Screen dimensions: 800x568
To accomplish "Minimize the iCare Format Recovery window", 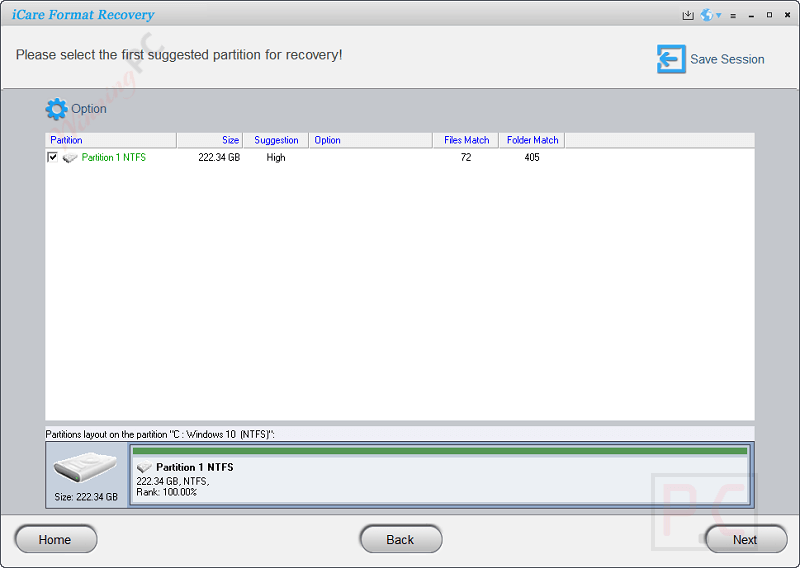I will [x=751, y=16].
